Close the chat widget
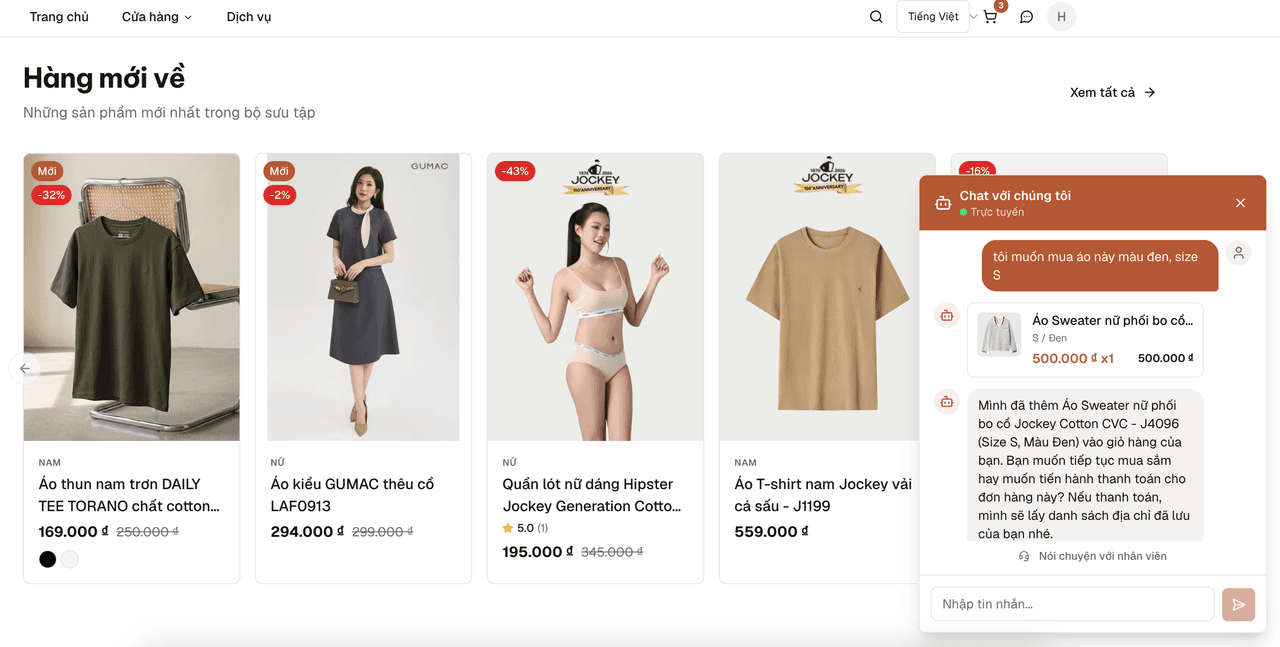Screen dimensions: 1280x647 (1240, 203)
